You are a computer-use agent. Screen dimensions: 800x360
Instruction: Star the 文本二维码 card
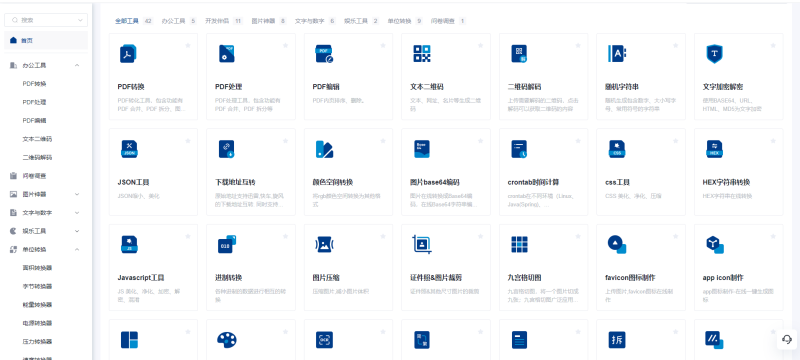pyautogui.click(x=481, y=45)
